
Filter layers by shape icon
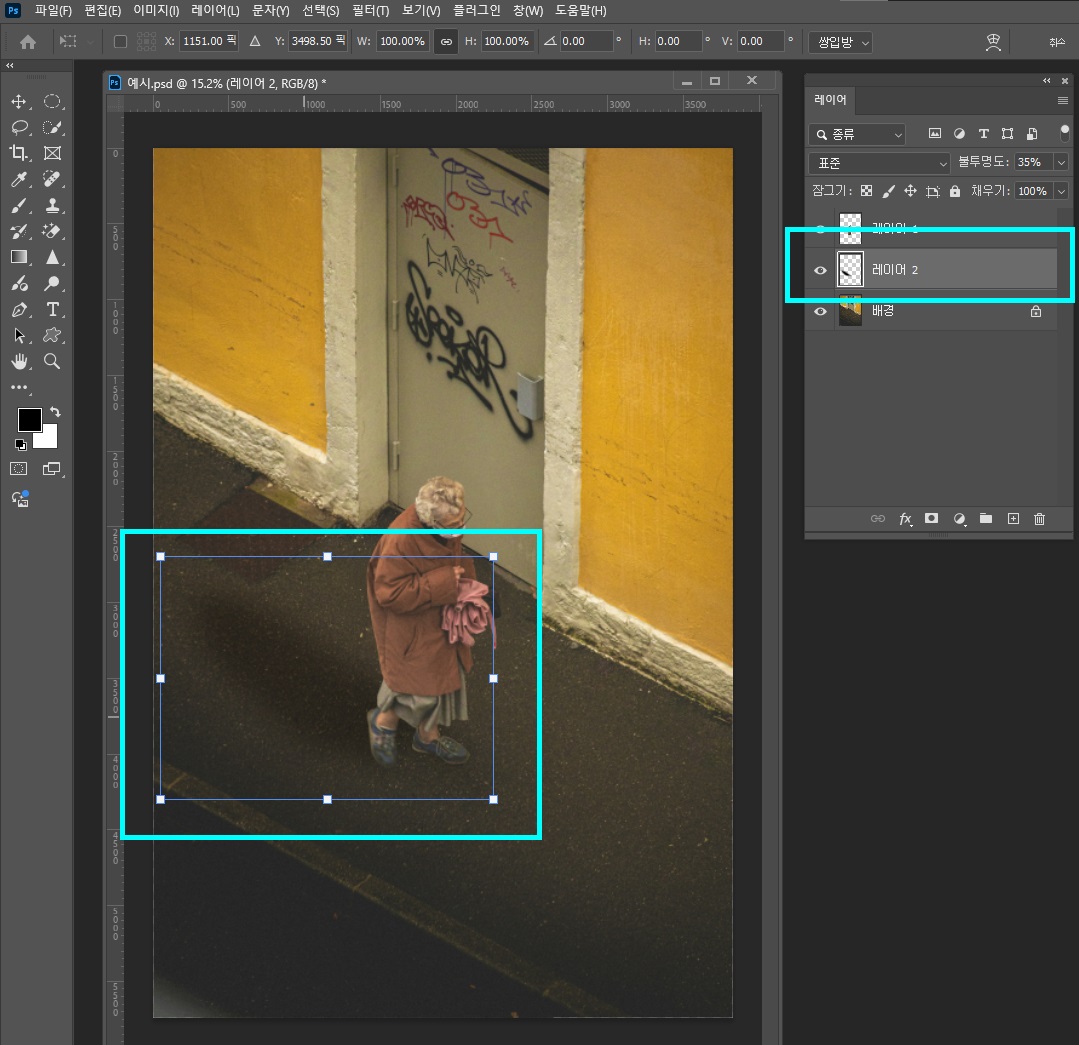1007,133
